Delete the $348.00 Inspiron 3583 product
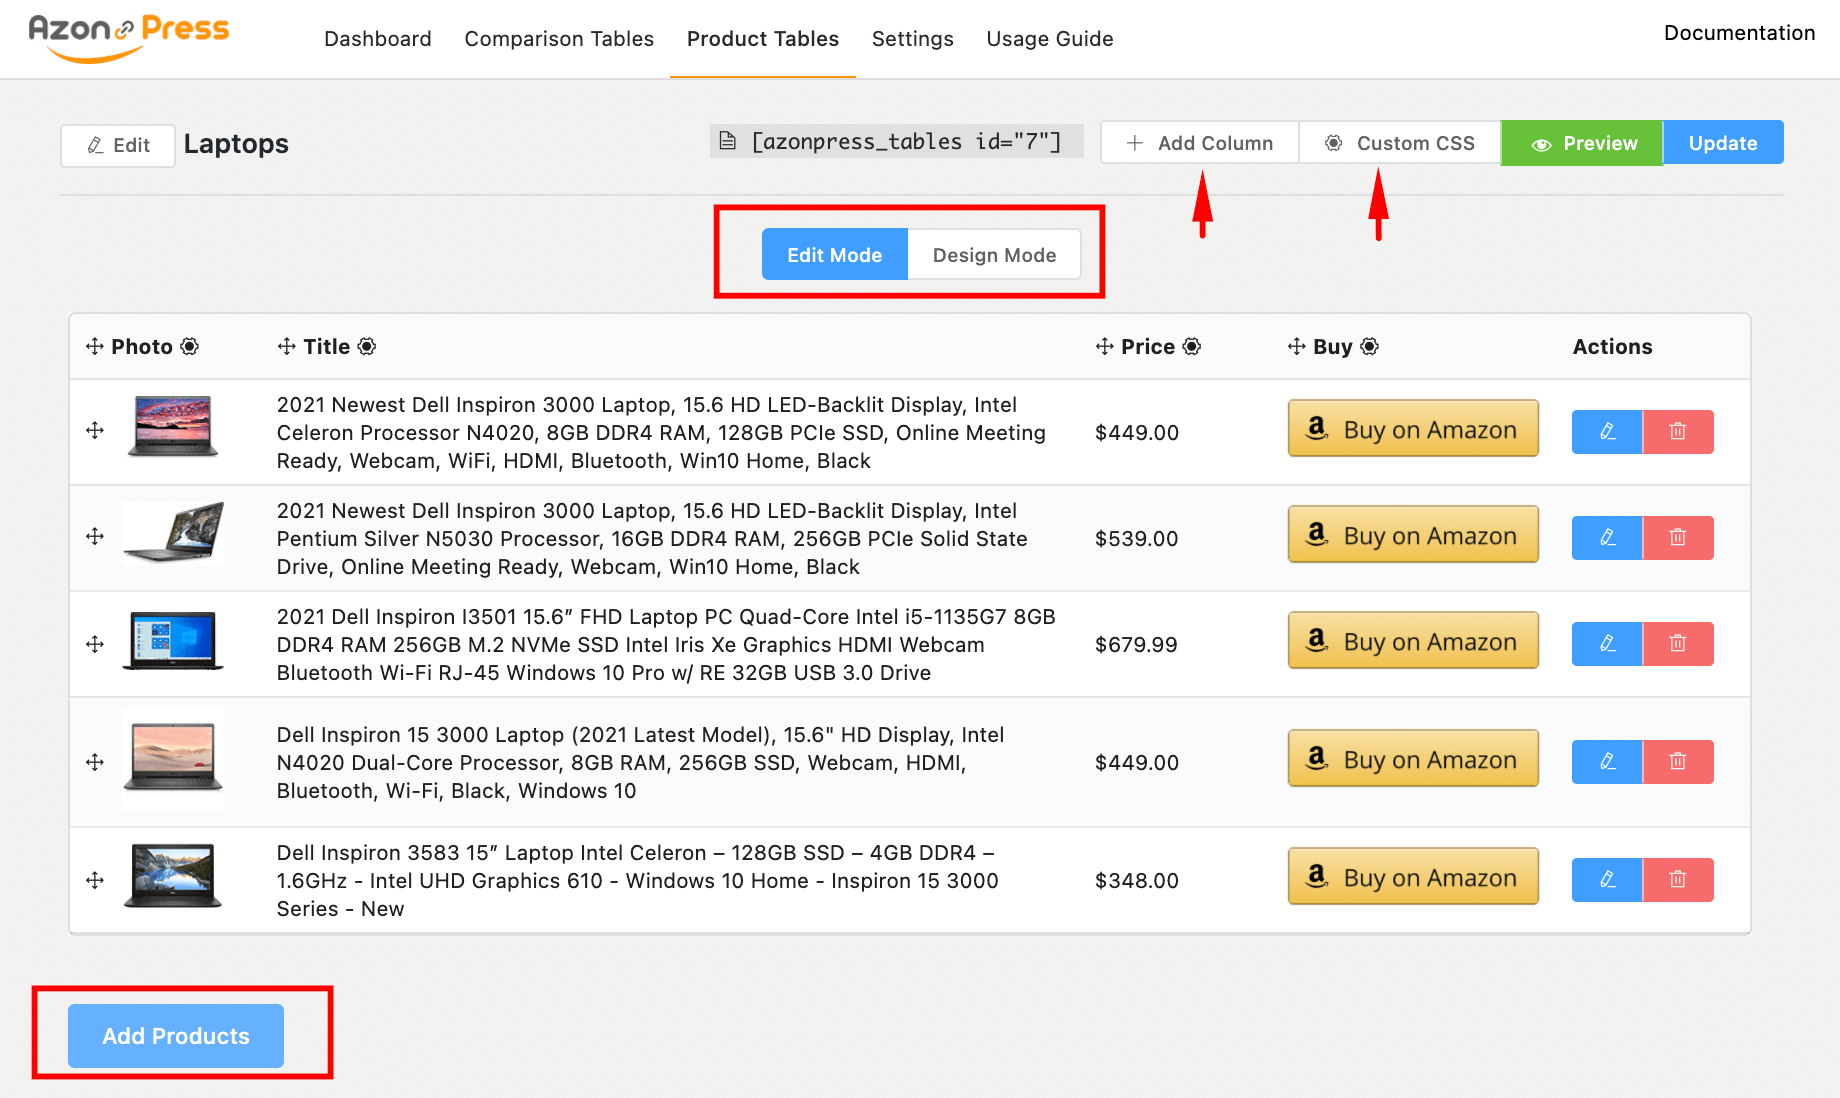This screenshot has width=1840, height=1098. tap(1678, 880)
